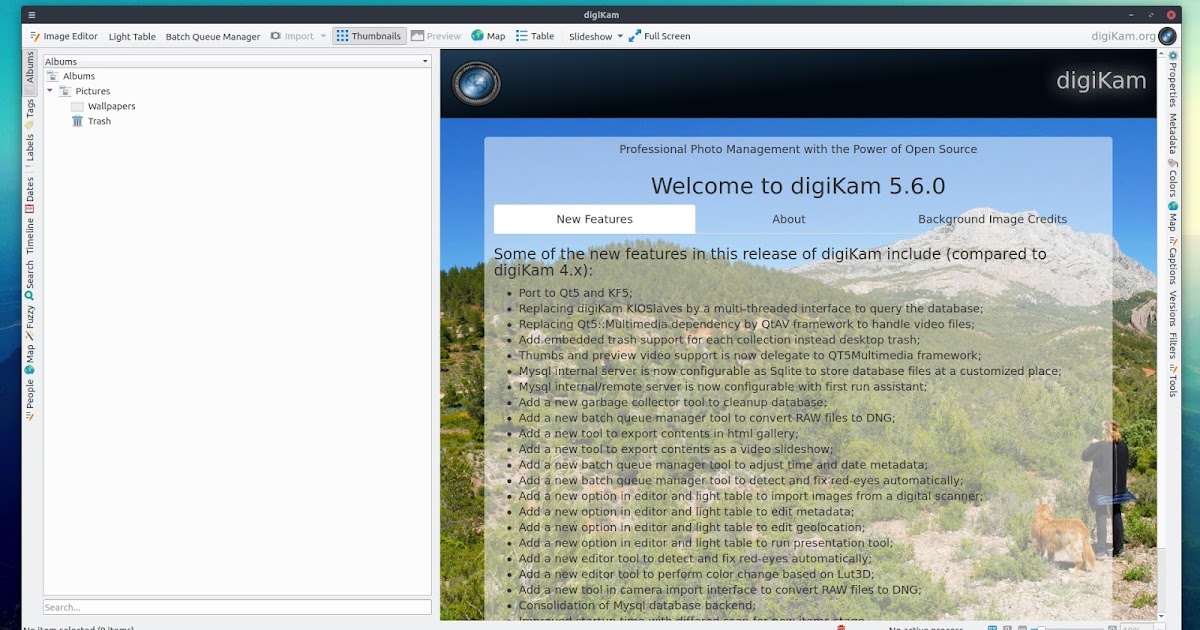1200x630 pixels.
Task: Click the thumbnail zoom slider in status bar
Action: point(1070,627)
